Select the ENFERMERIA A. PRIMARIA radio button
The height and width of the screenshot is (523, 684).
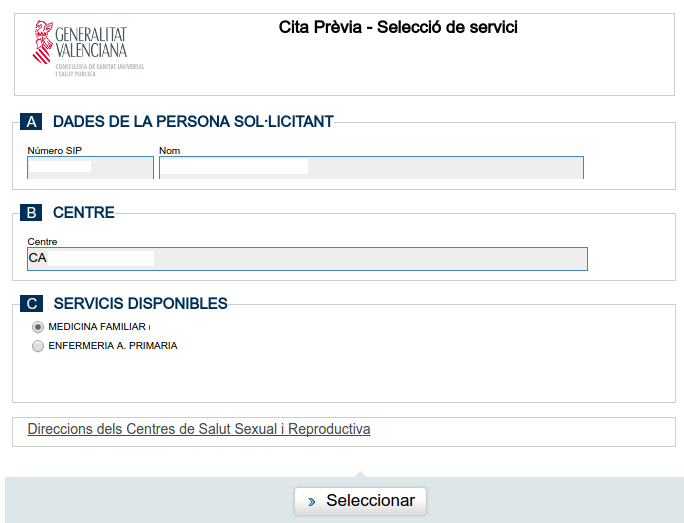click(38, 346)
